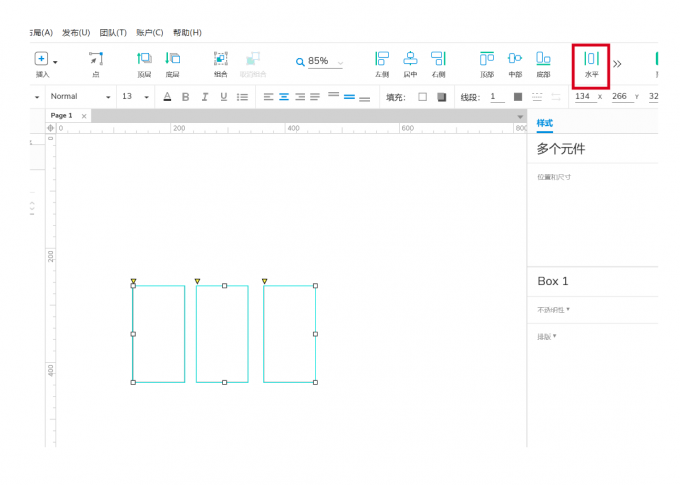This screenshot has width=680, height=485.
Task: Open the page tabs list dropdown arrow
Action: 520,117
